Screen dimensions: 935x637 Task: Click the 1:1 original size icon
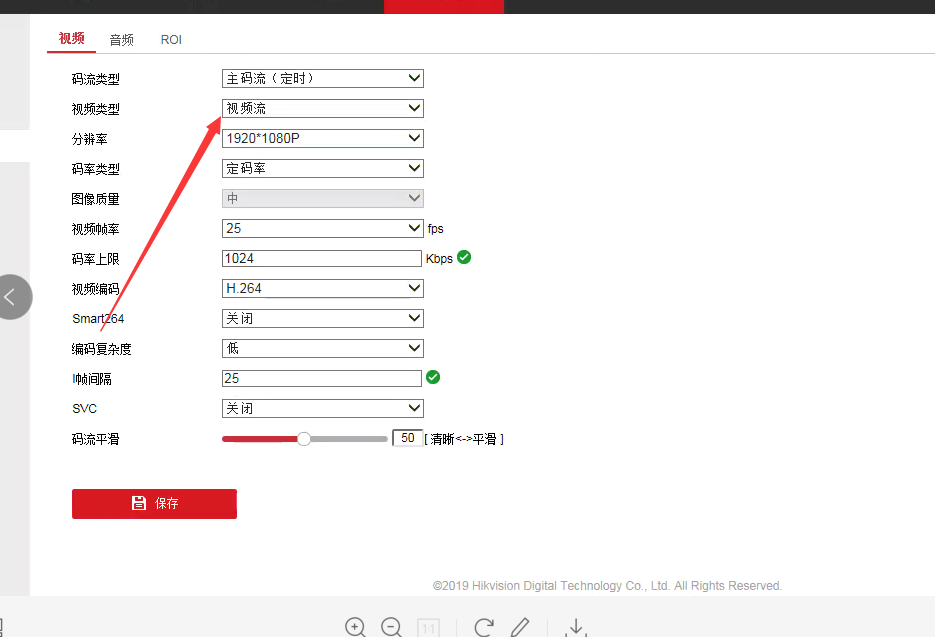428,628
